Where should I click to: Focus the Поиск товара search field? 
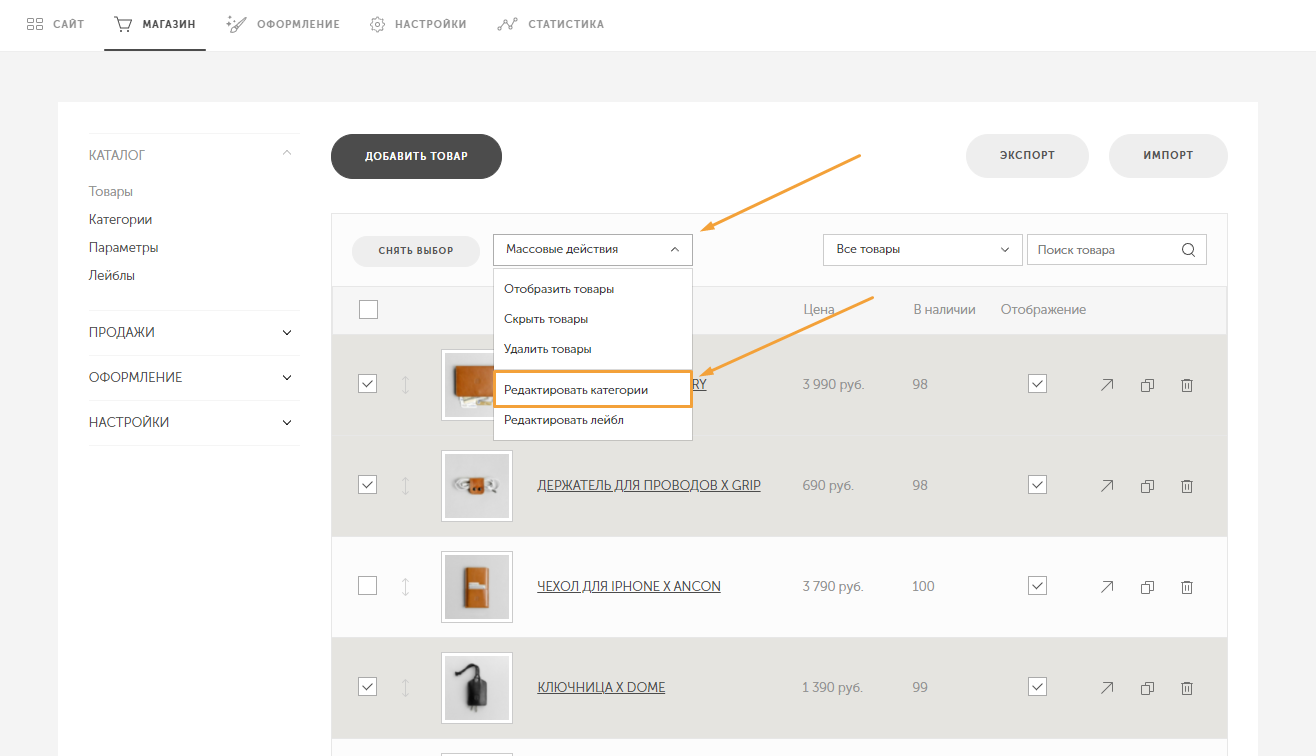pos(1105,250)
